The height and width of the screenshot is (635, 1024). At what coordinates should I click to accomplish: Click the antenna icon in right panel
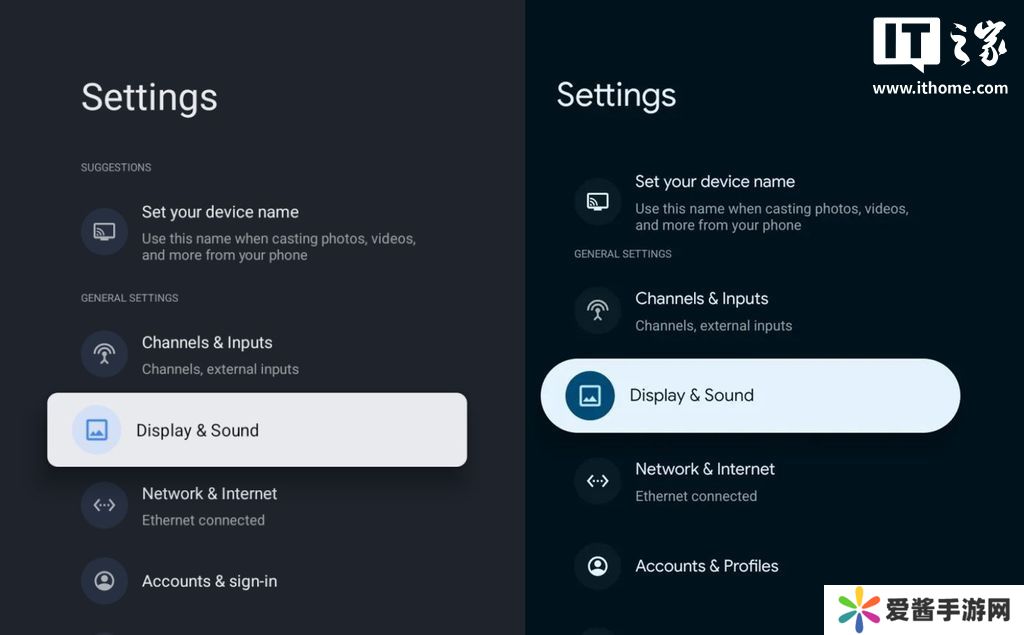[598, 310]
